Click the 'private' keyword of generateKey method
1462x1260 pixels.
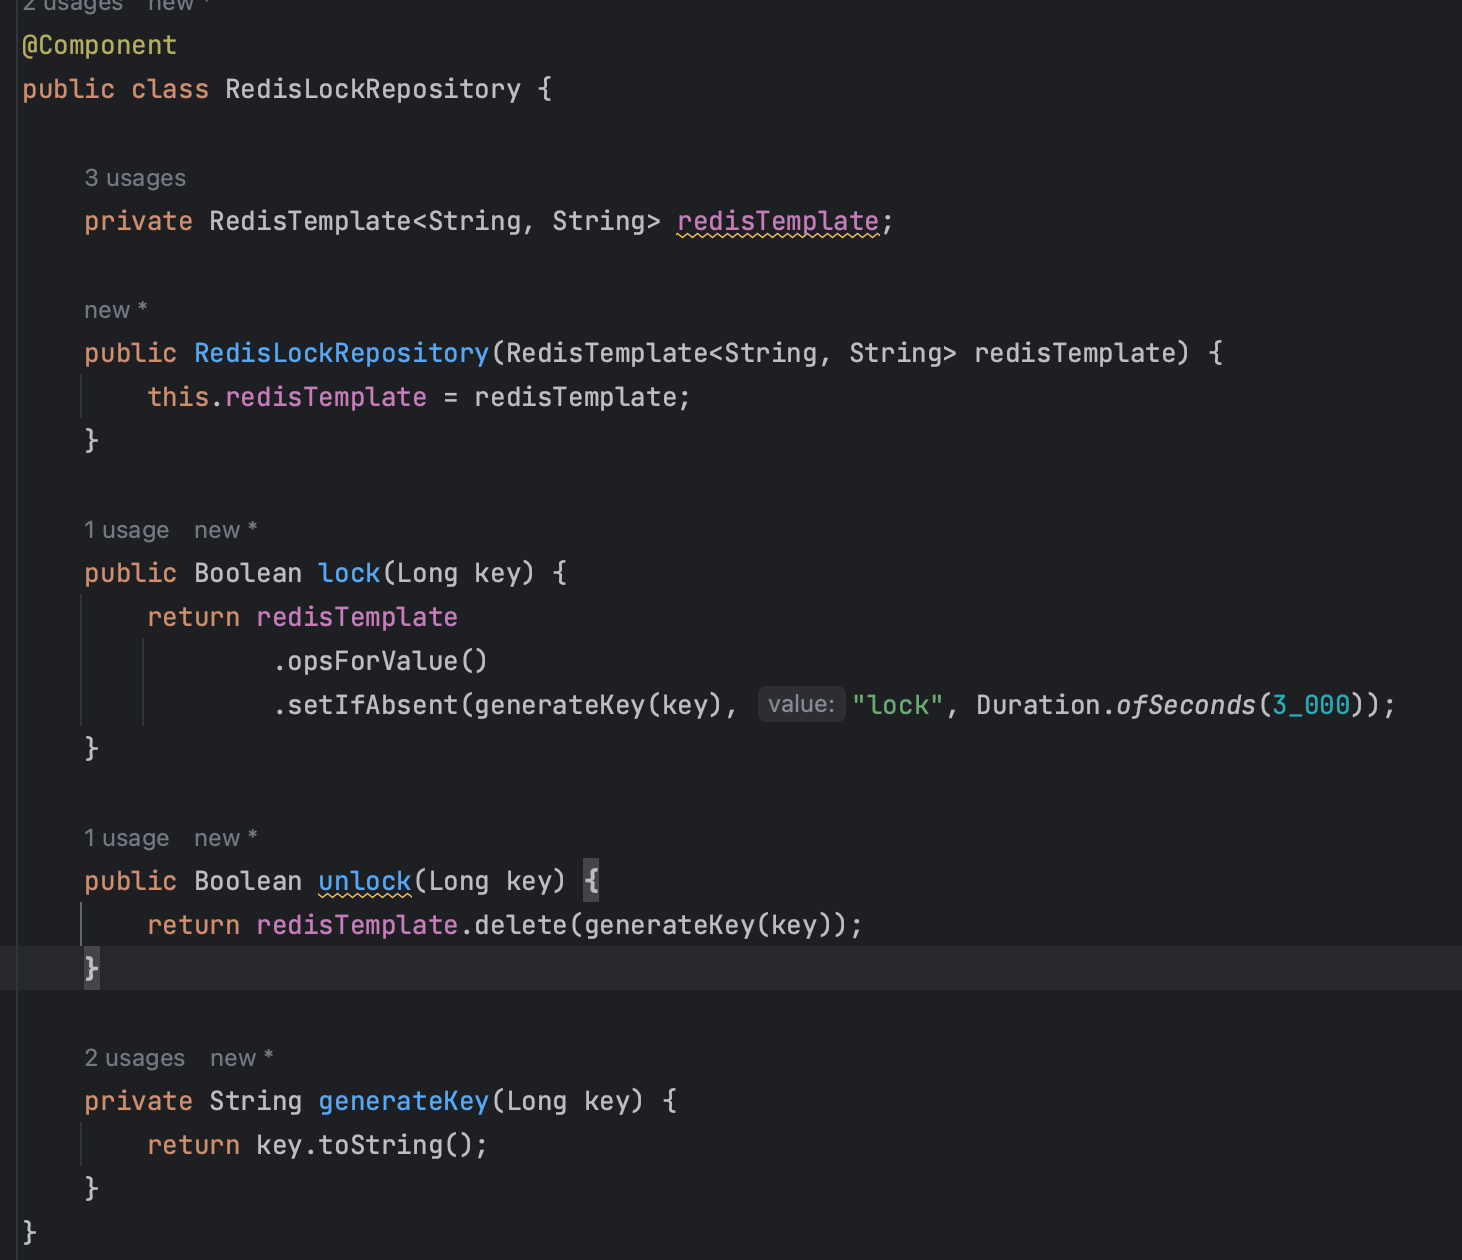138,1101
